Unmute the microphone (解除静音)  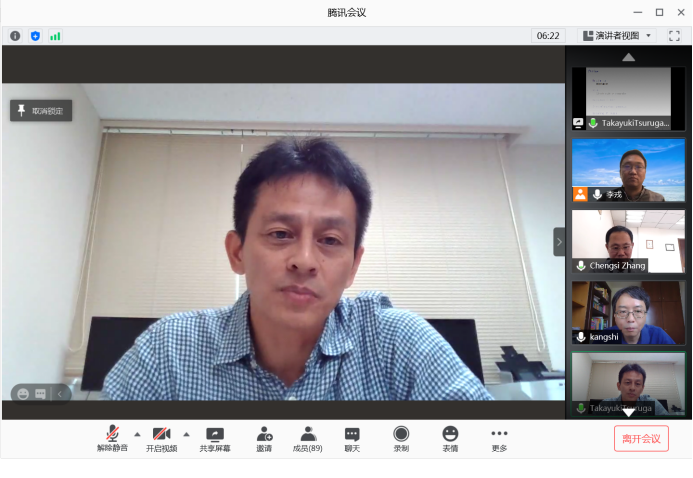pos(112,438)
